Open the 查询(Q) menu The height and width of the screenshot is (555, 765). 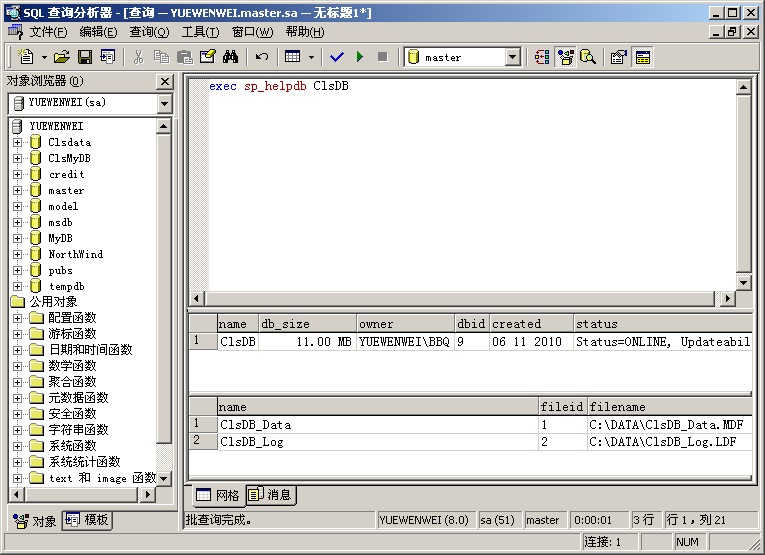point(149,32)
